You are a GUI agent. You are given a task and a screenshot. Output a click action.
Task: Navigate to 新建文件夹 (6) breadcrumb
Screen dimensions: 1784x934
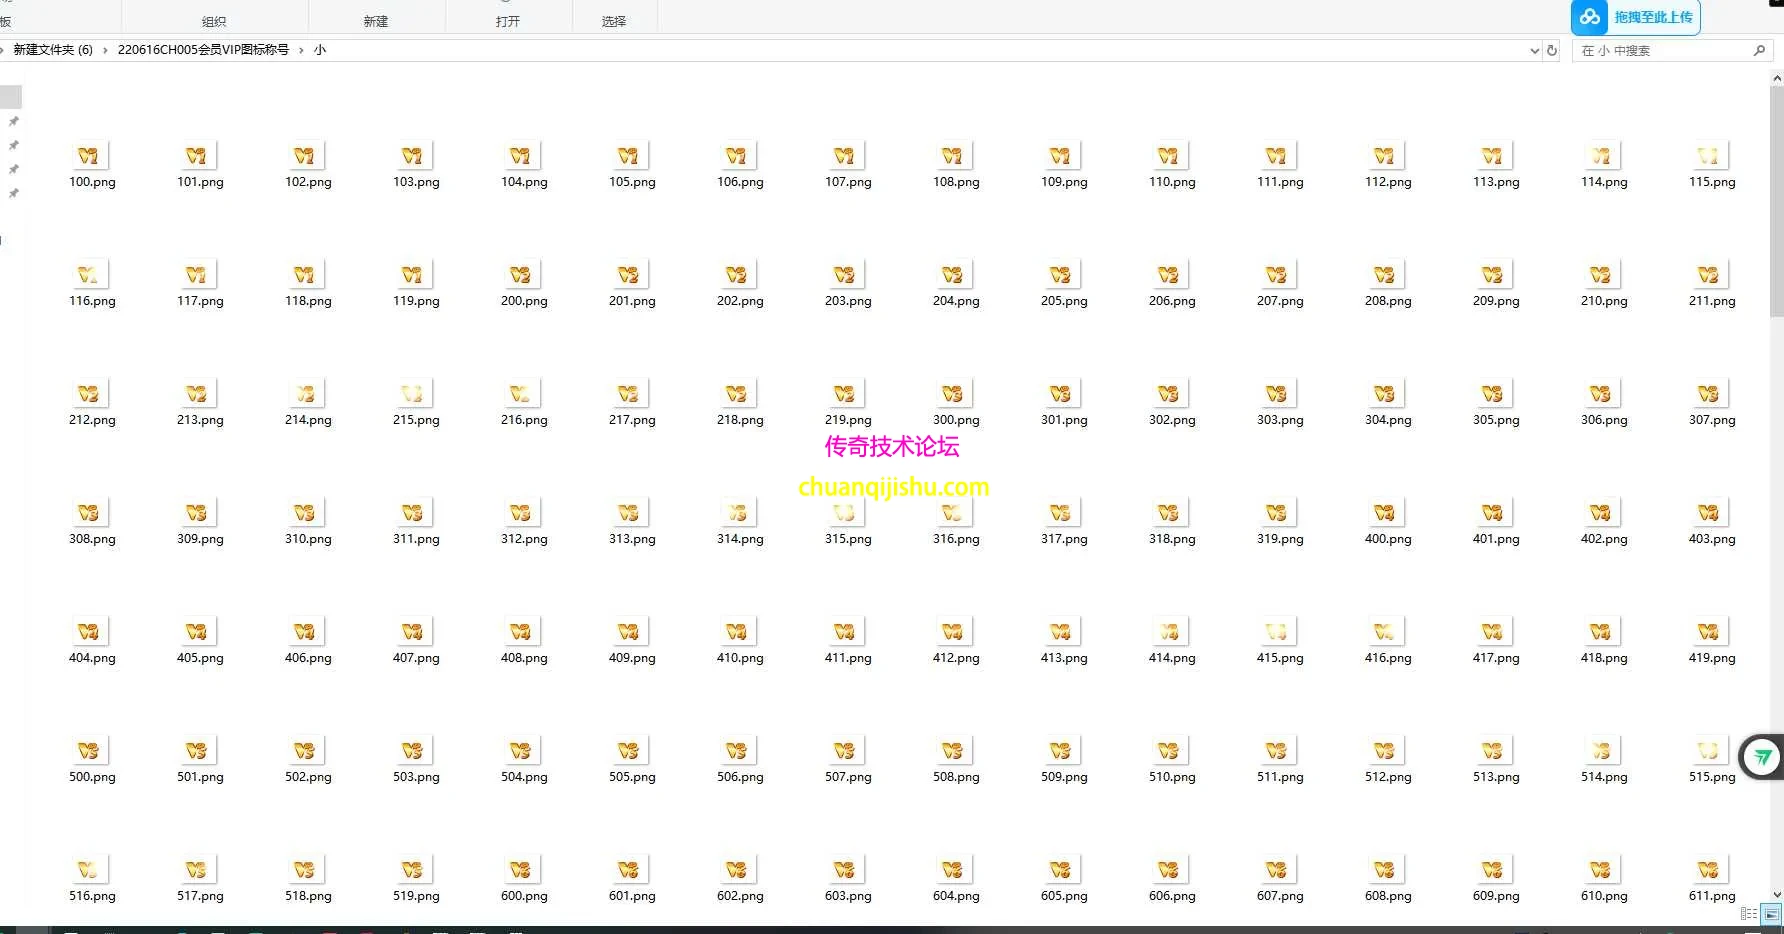[53, 50]
